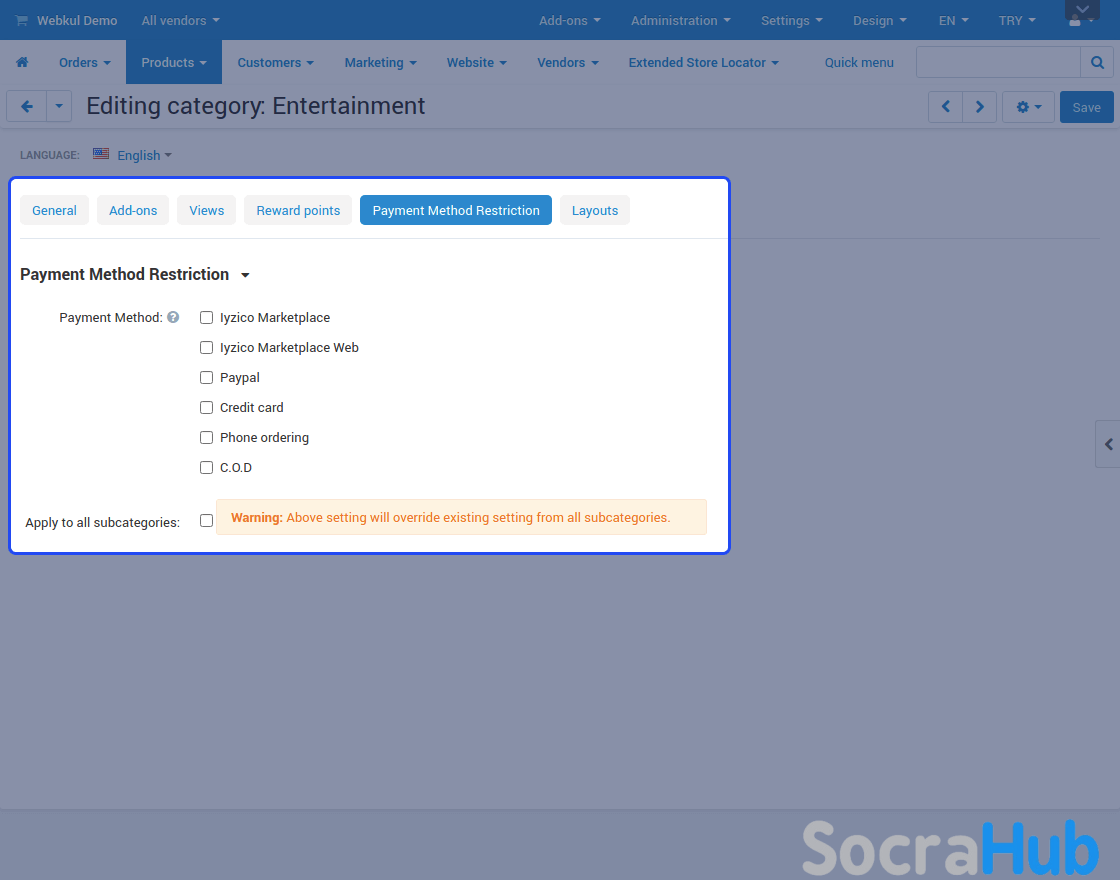1120x880 pixels.
Task: Click the search magnifier icon button
Action: pyautogui.click(x=1097, y=62)
